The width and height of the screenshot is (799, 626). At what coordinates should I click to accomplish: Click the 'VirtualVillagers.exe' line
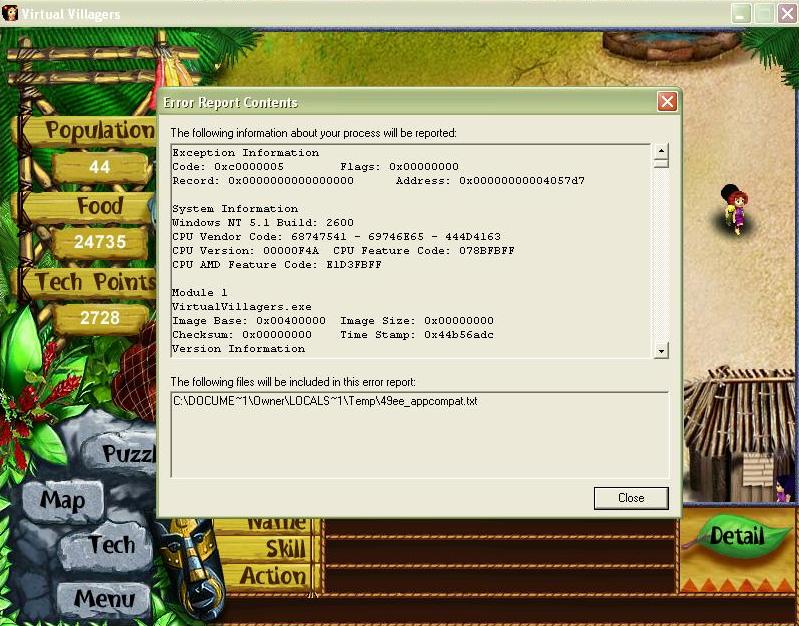[x=242, y=307]
